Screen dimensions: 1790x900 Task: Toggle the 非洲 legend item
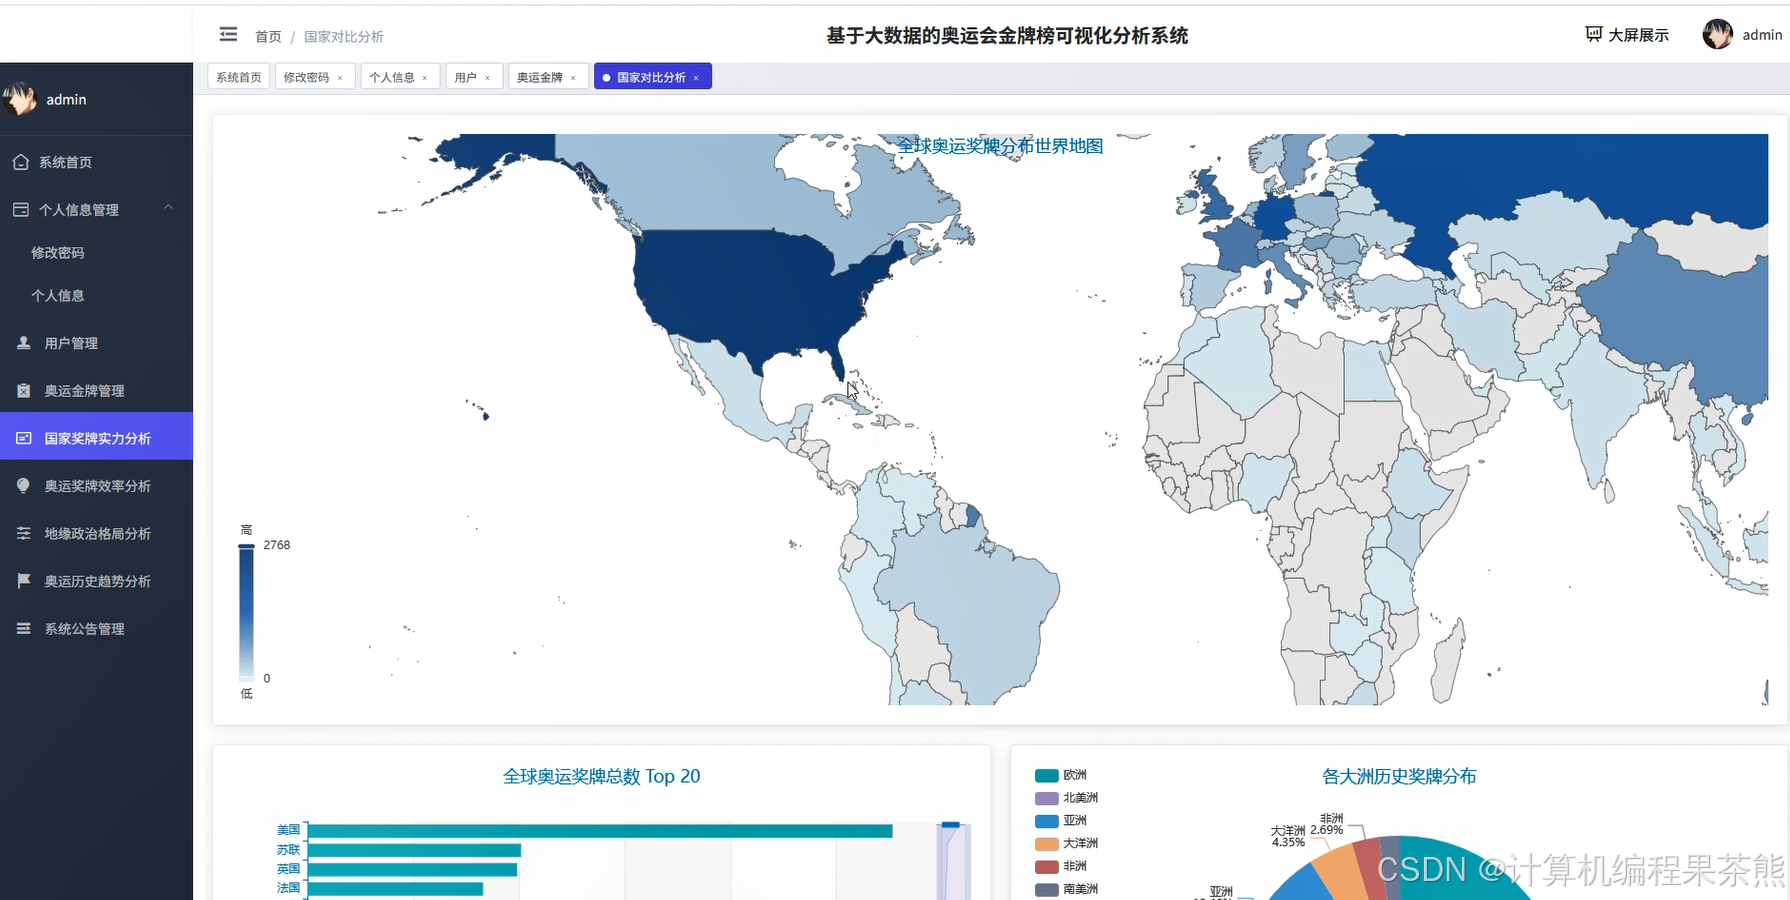1061,866
